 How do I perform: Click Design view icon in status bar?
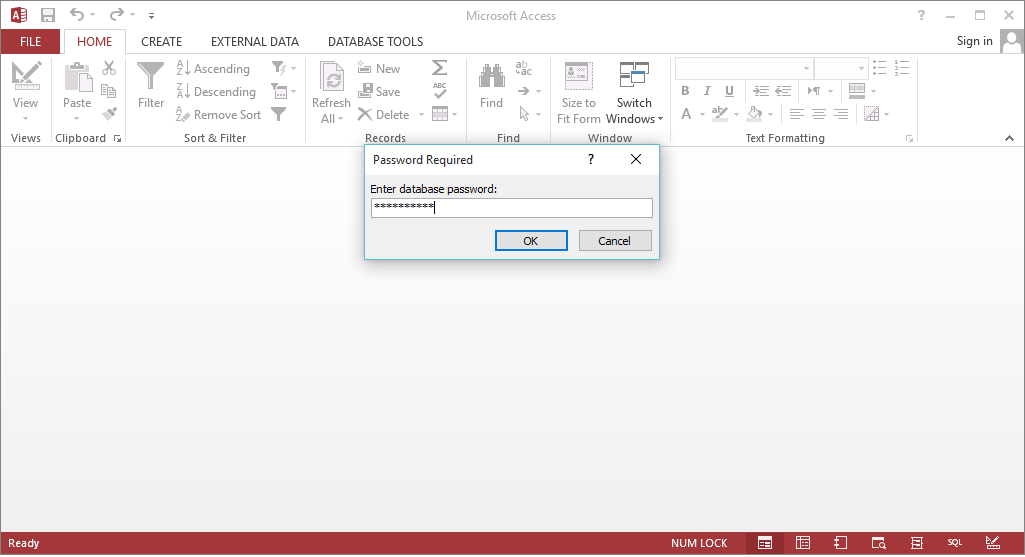tap(992, 543)
